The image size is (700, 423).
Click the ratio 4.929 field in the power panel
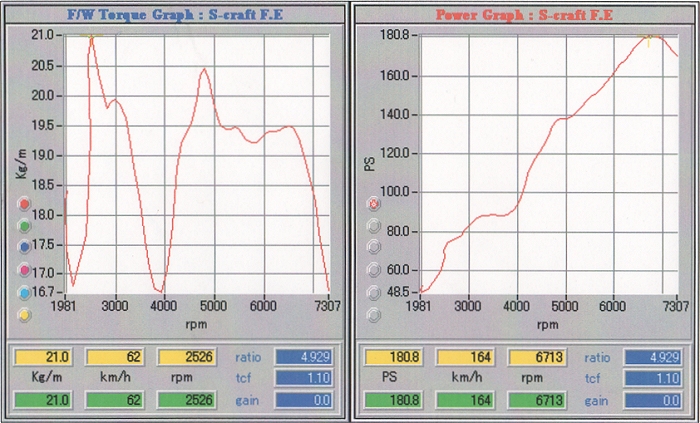coord(654,357)
